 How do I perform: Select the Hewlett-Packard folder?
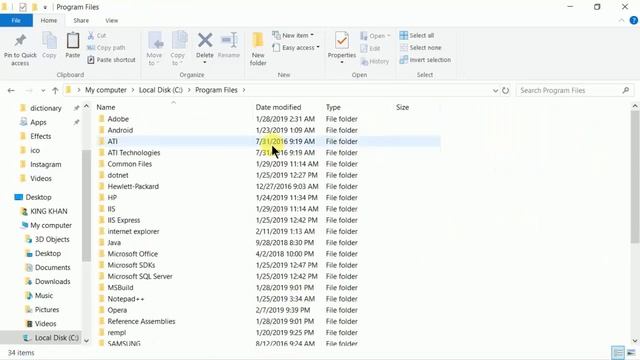(x=133, y=187)
